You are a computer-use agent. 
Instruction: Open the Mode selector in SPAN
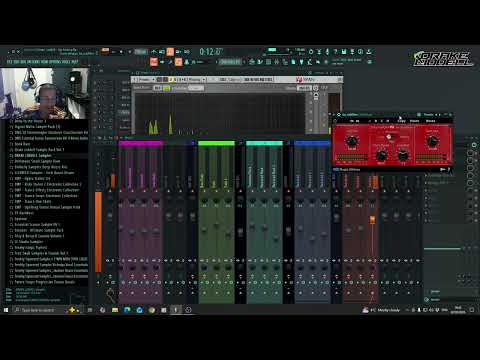click(304, 88)
